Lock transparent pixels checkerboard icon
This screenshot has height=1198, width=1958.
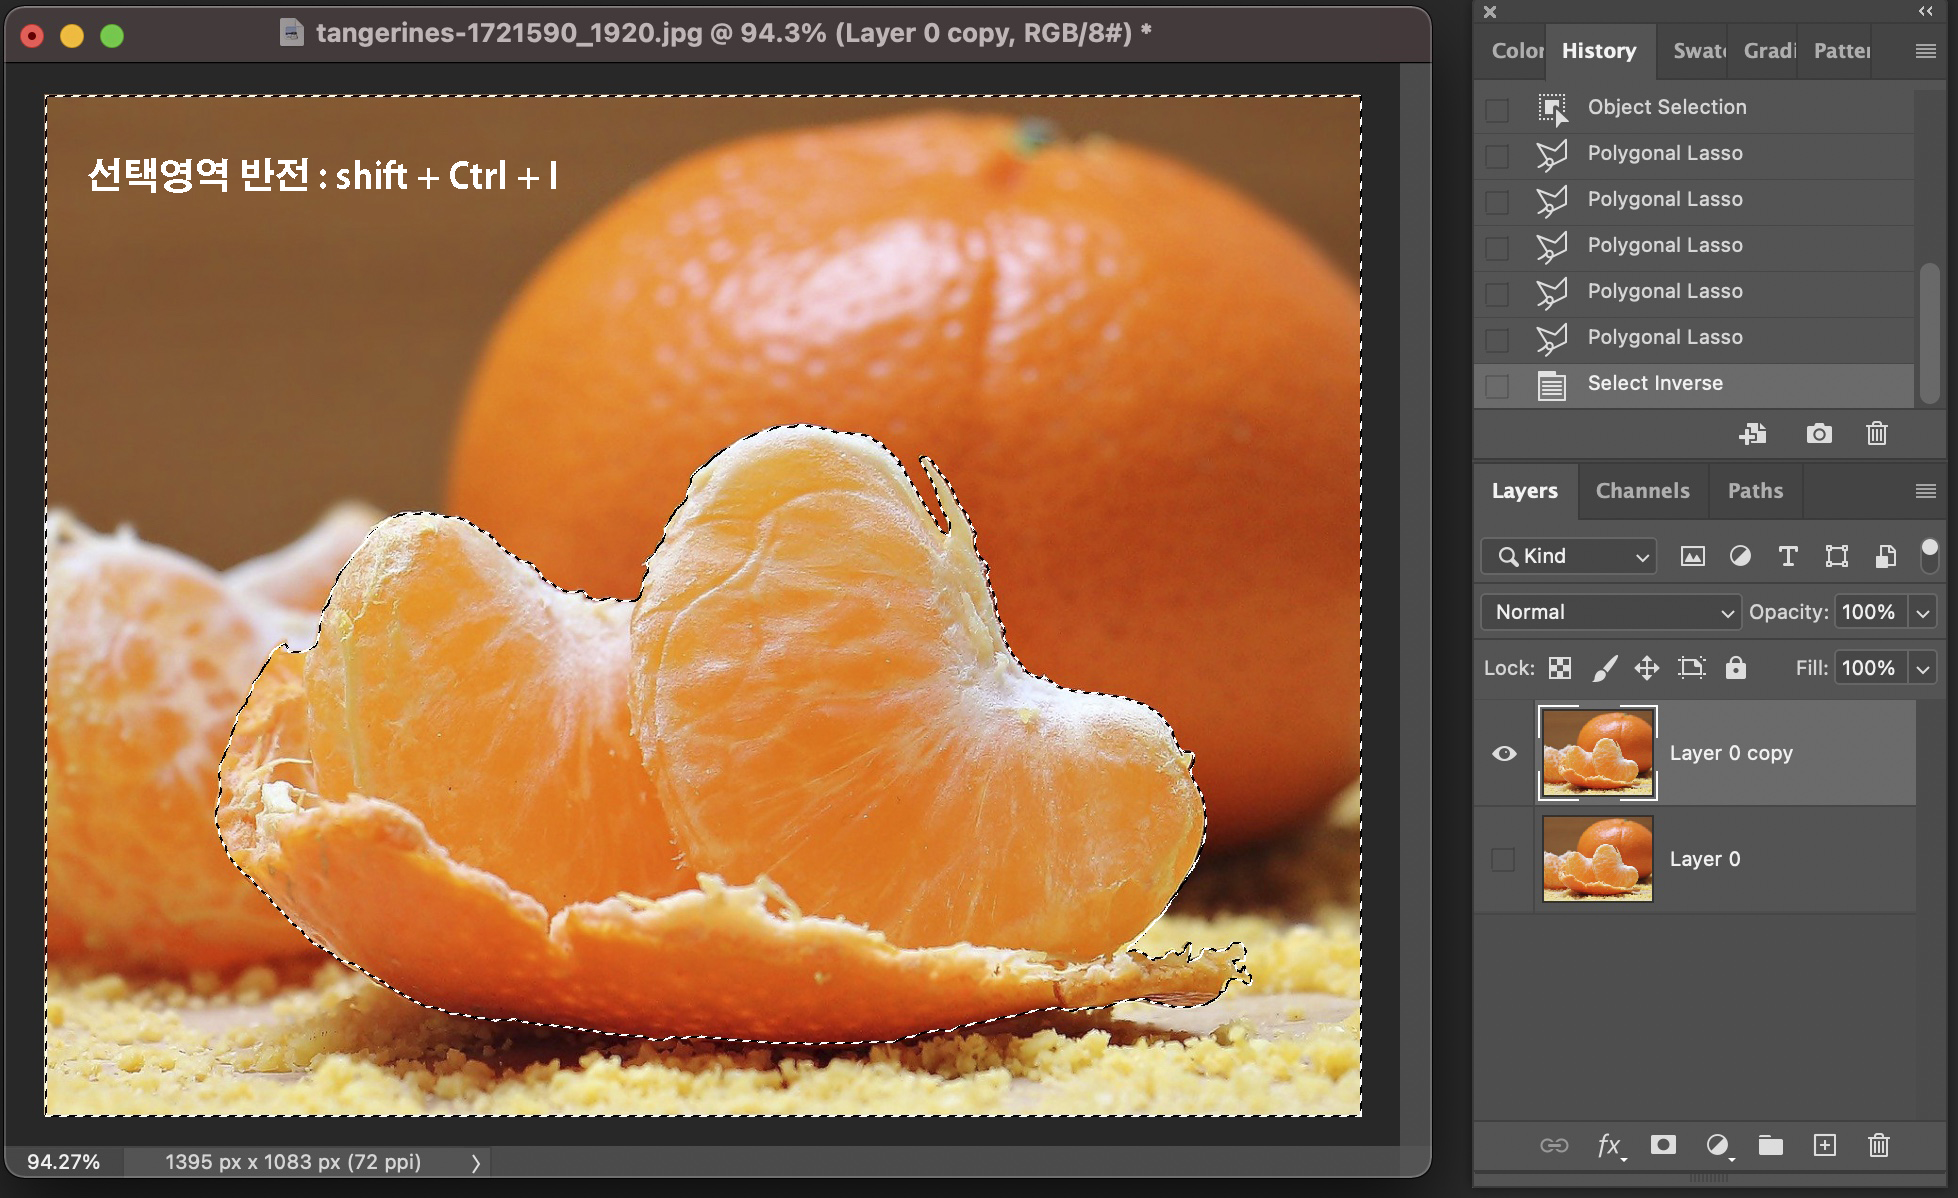(1559, 668)
